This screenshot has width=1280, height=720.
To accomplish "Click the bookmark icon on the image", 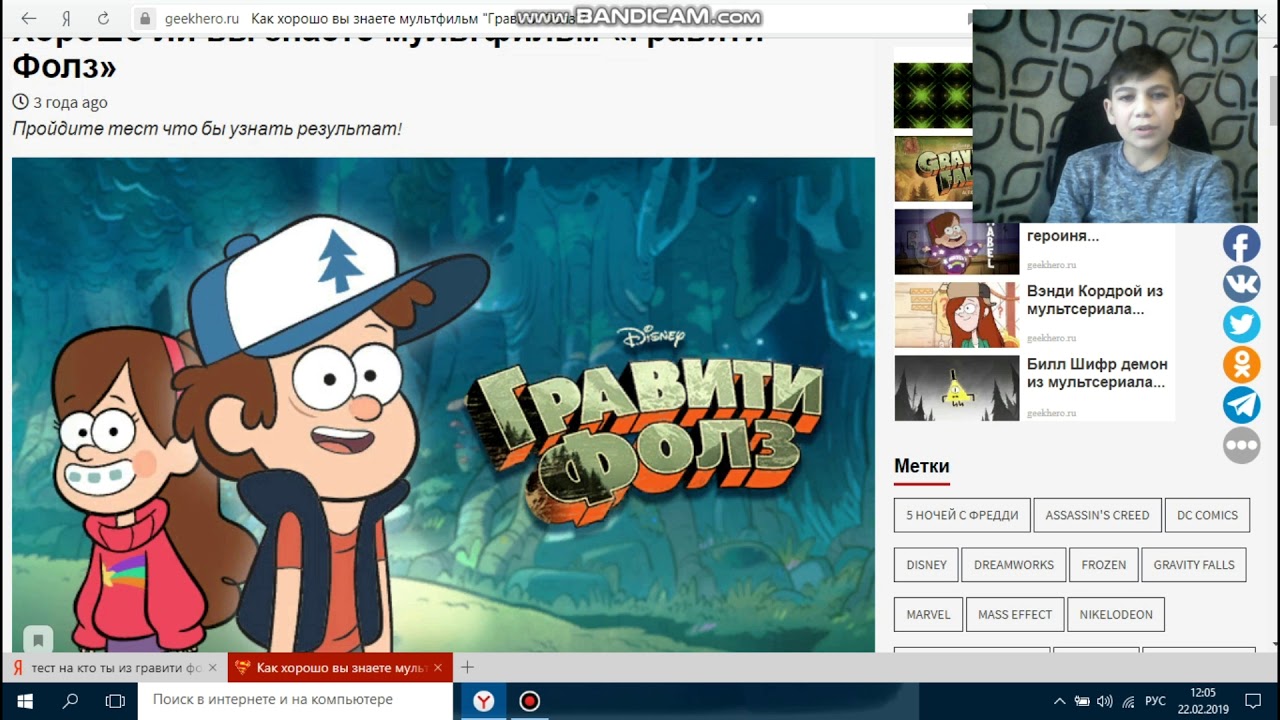I will pos(38,638).
